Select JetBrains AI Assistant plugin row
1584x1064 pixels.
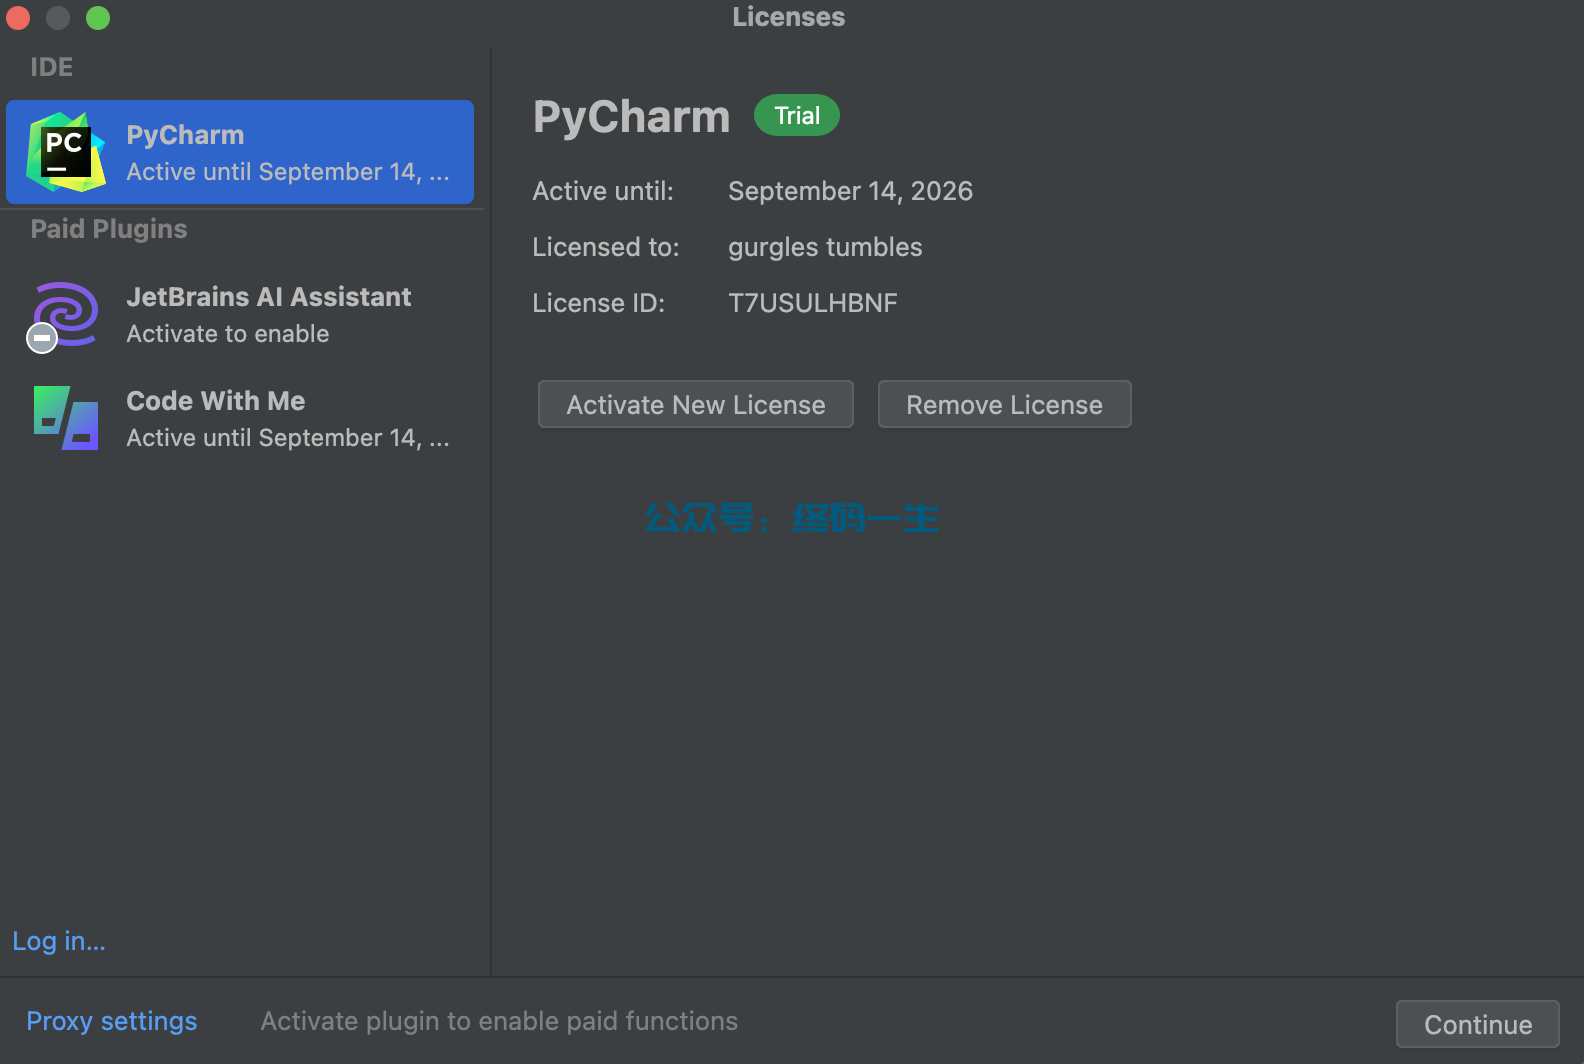240,315
